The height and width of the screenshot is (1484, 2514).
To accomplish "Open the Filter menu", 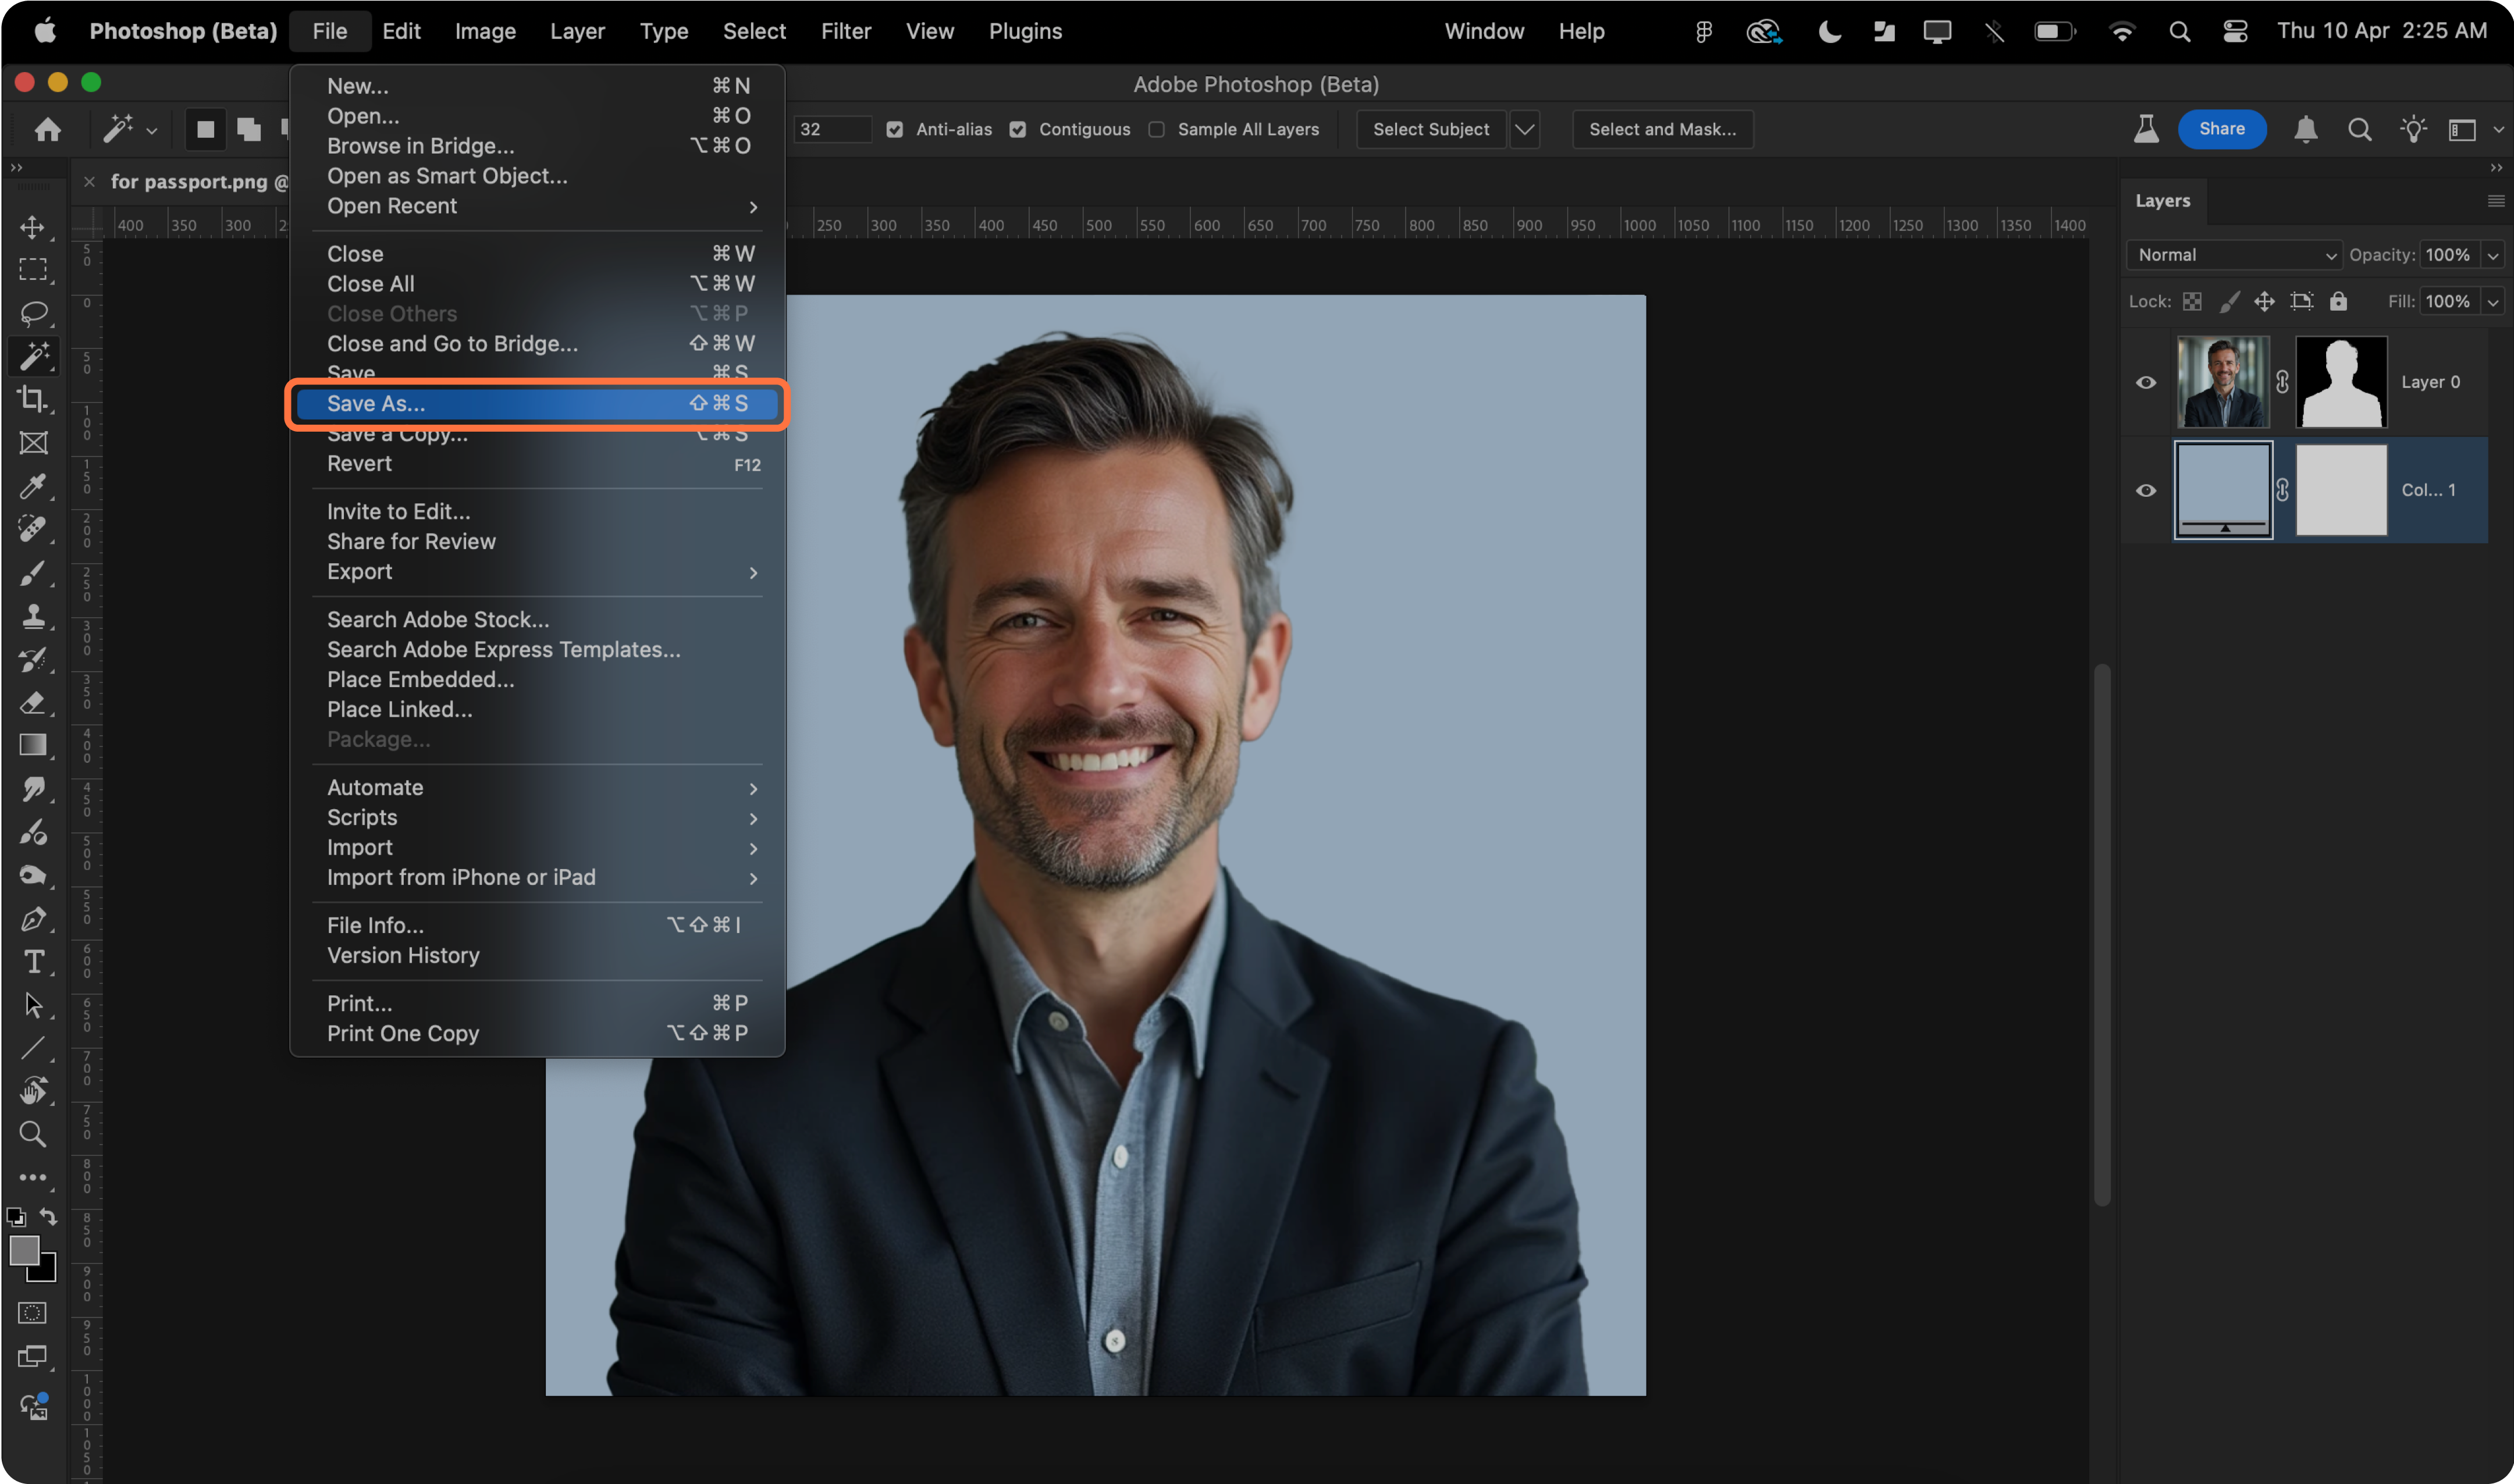I will click(x=845, y=31).
